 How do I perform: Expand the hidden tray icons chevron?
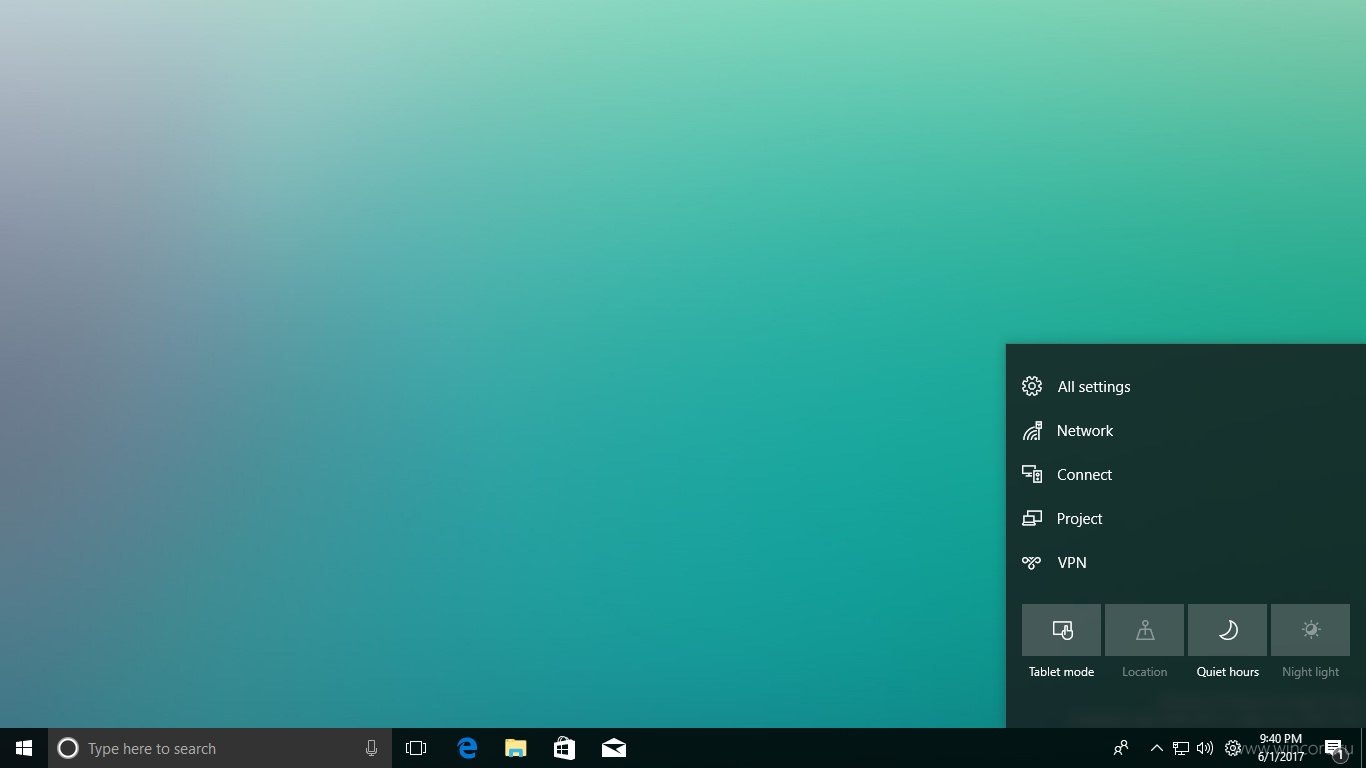[x=1157, y=748]
